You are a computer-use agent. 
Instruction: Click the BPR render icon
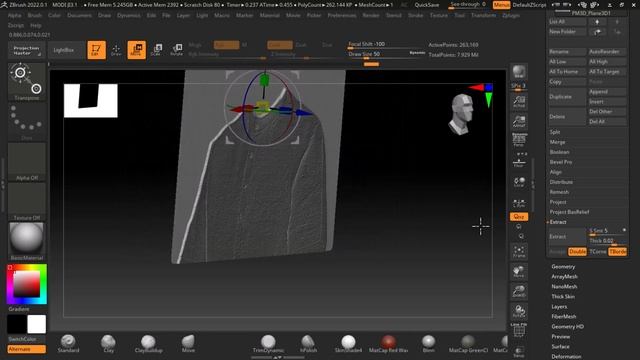519,72
